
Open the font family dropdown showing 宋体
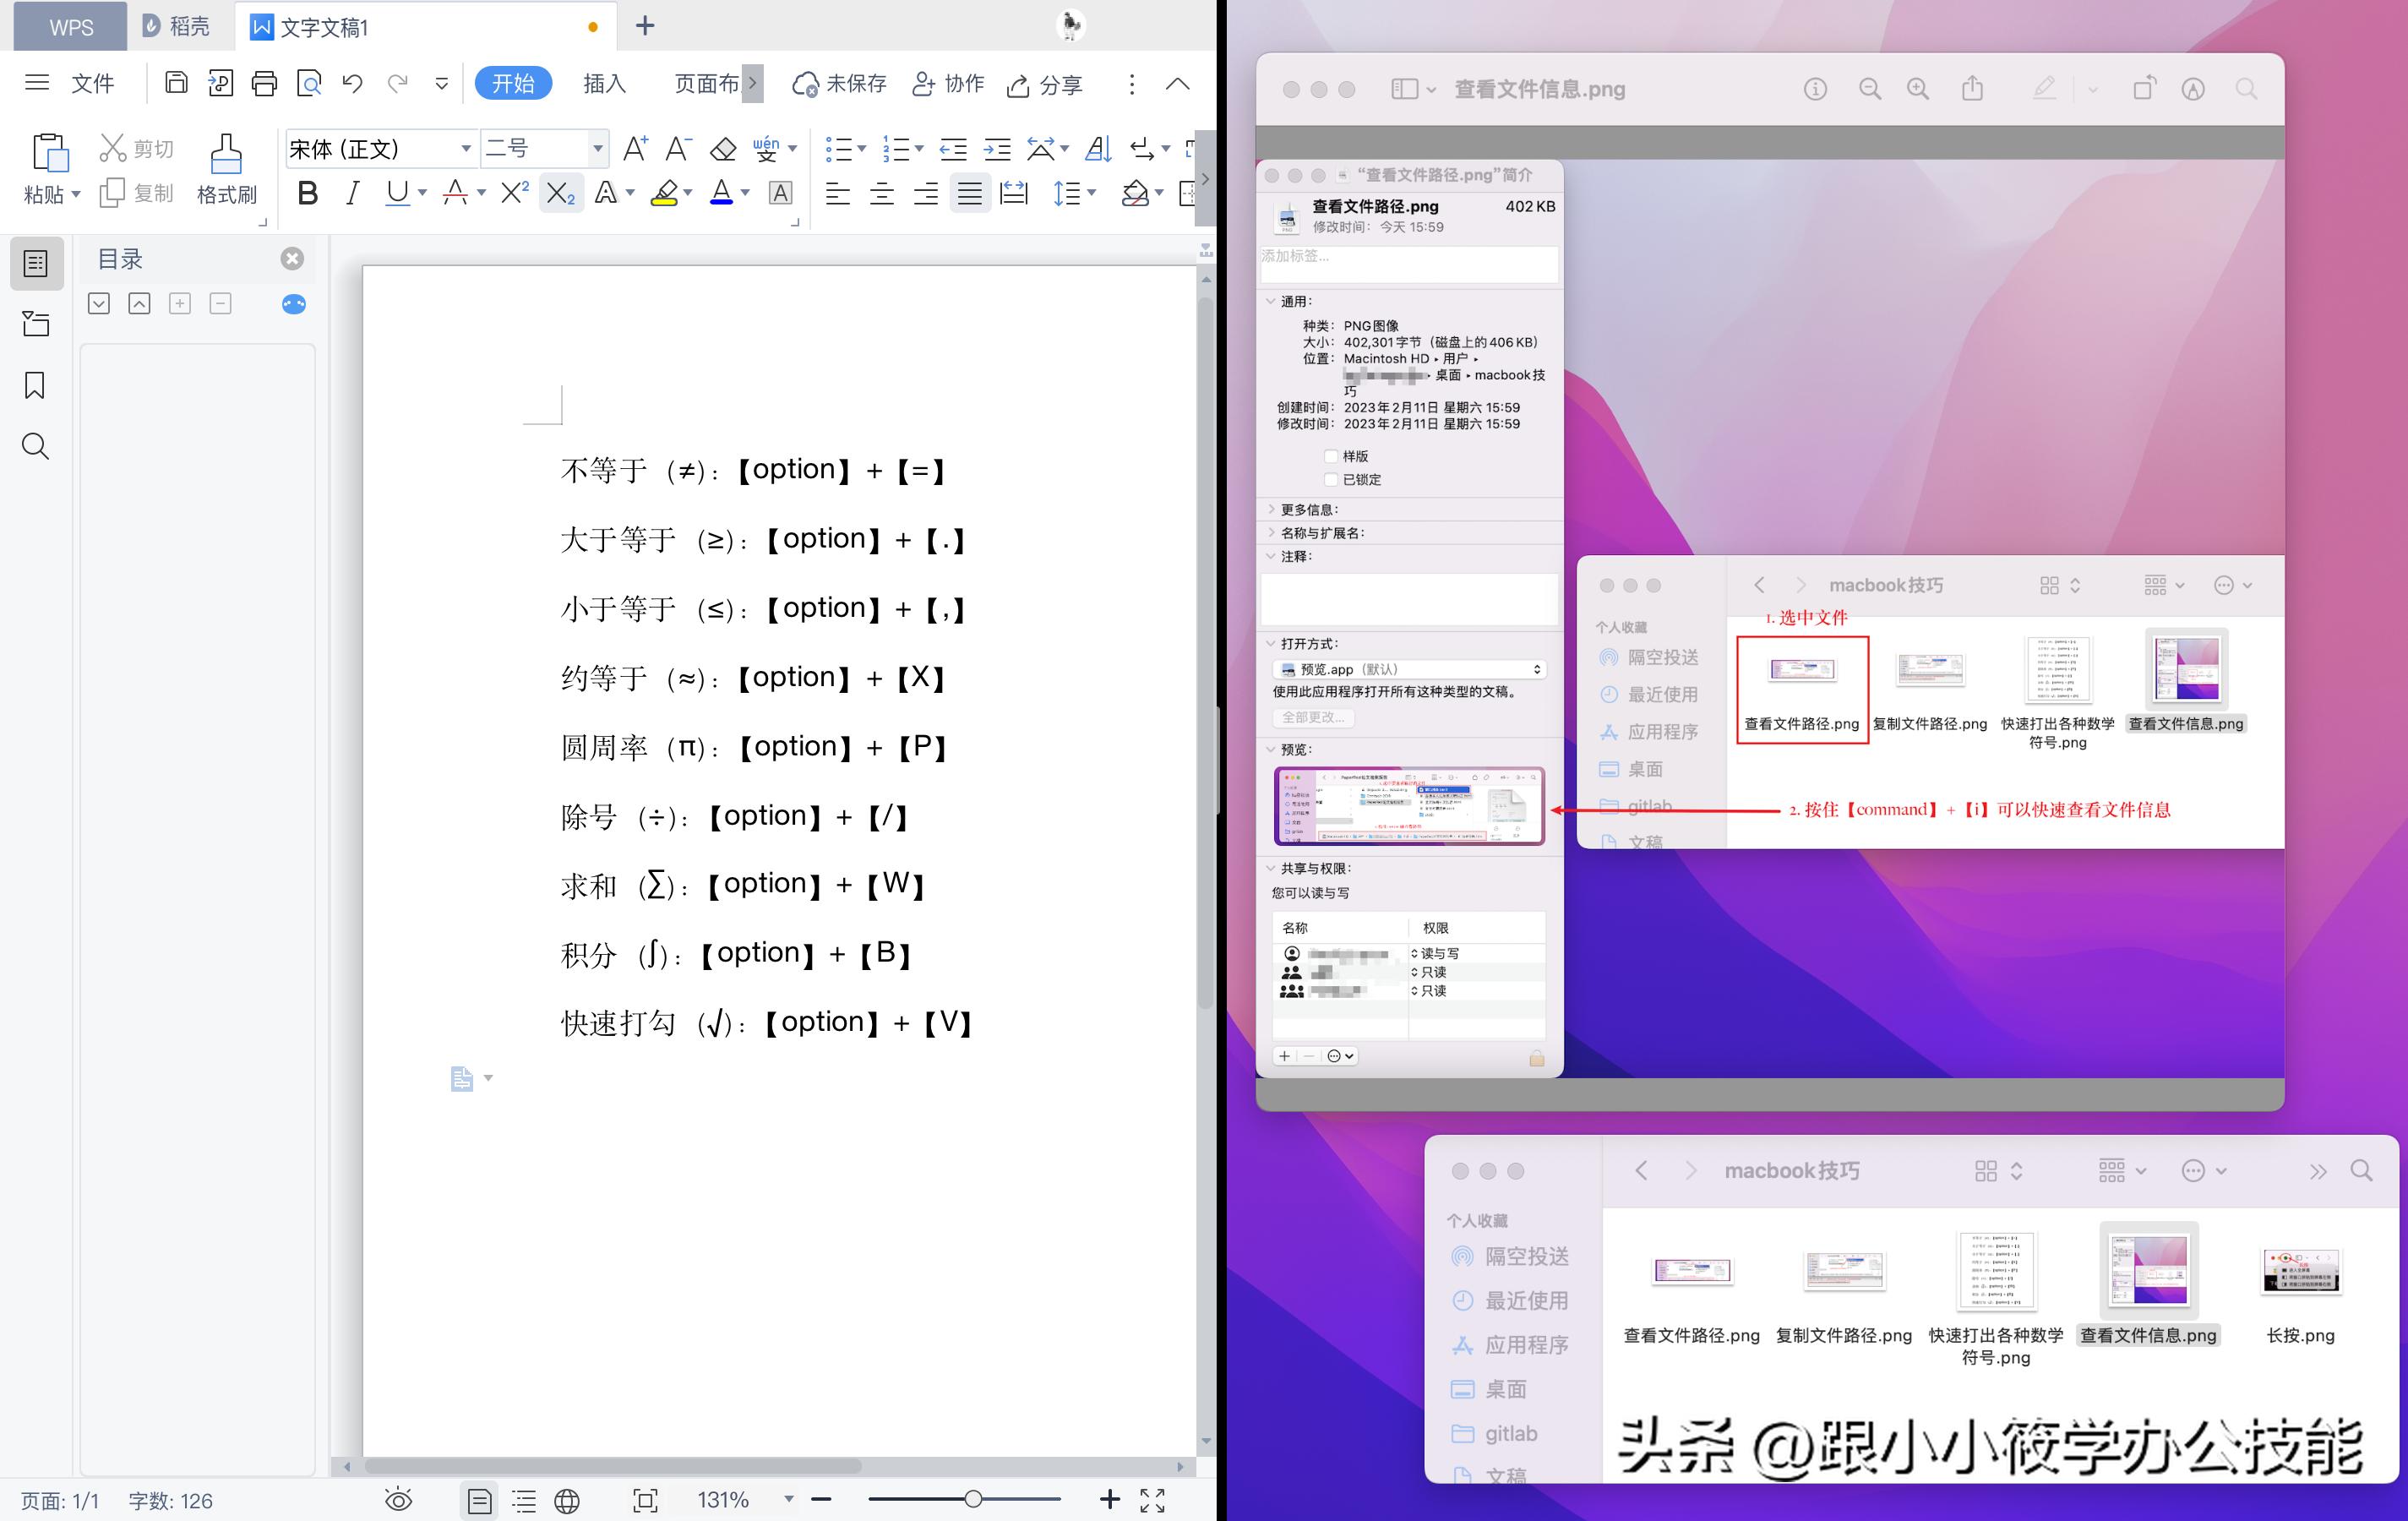pos(466,148)
